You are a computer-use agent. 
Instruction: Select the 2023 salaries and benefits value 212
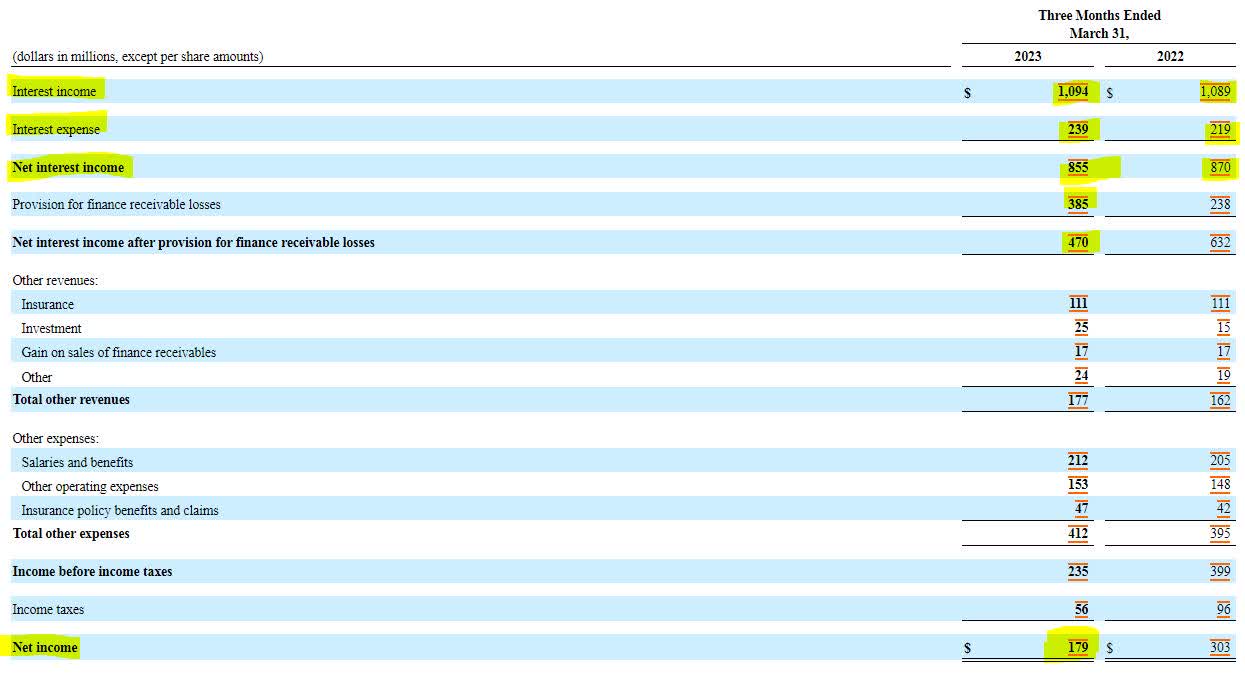(1078, 461)
